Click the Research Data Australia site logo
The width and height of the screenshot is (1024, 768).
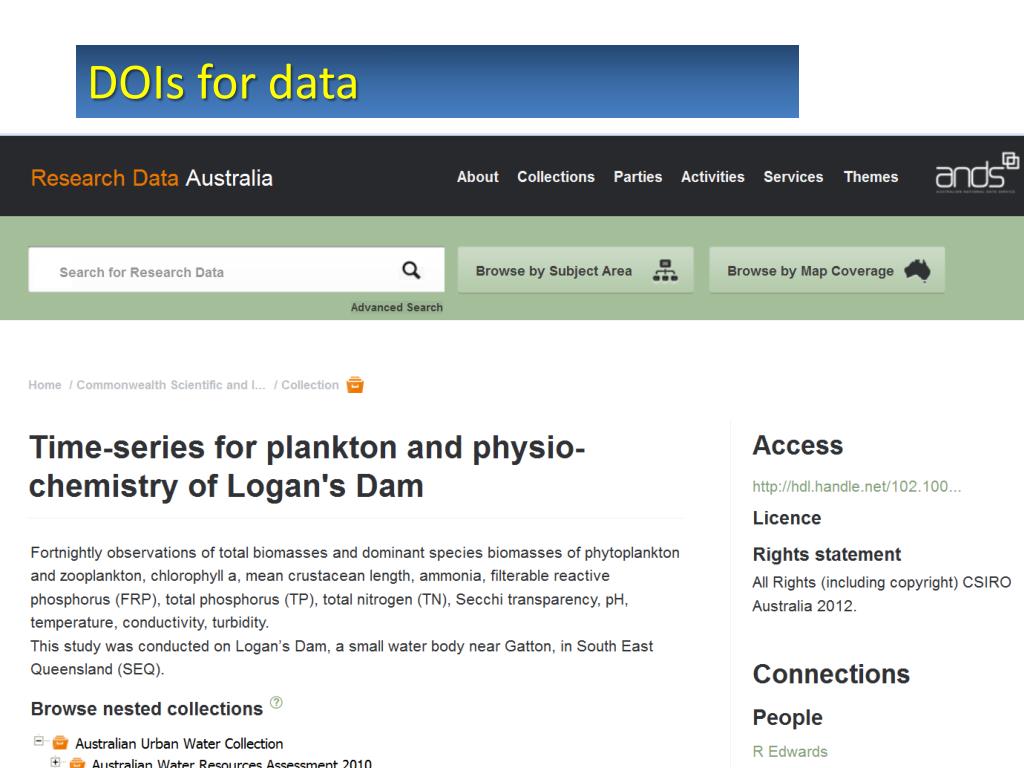[x=152, y=178]
